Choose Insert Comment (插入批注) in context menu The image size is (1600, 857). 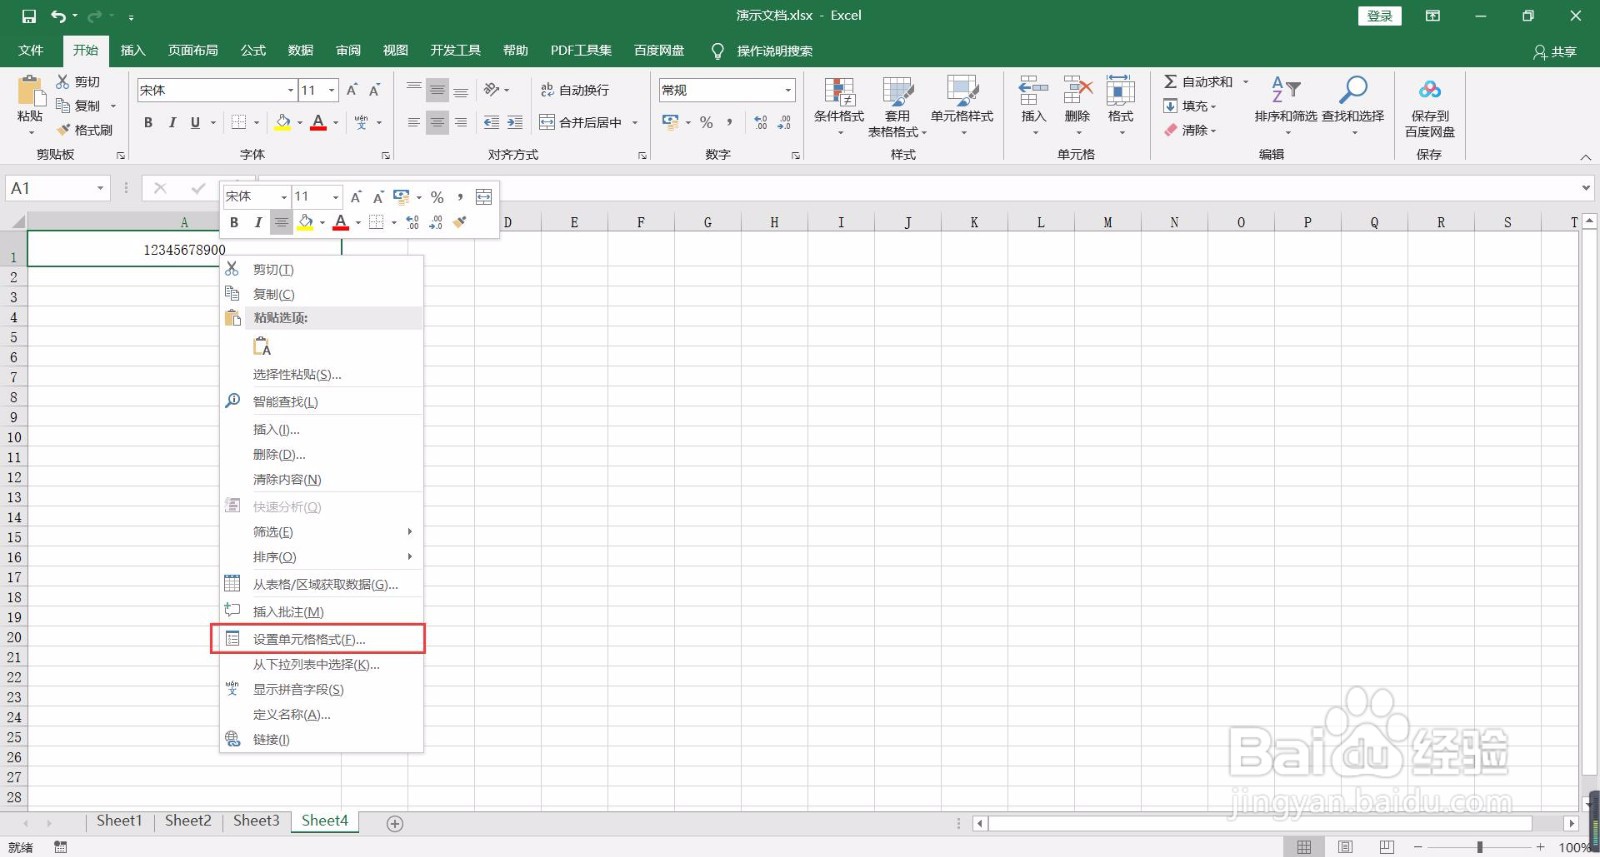point(321,611)
